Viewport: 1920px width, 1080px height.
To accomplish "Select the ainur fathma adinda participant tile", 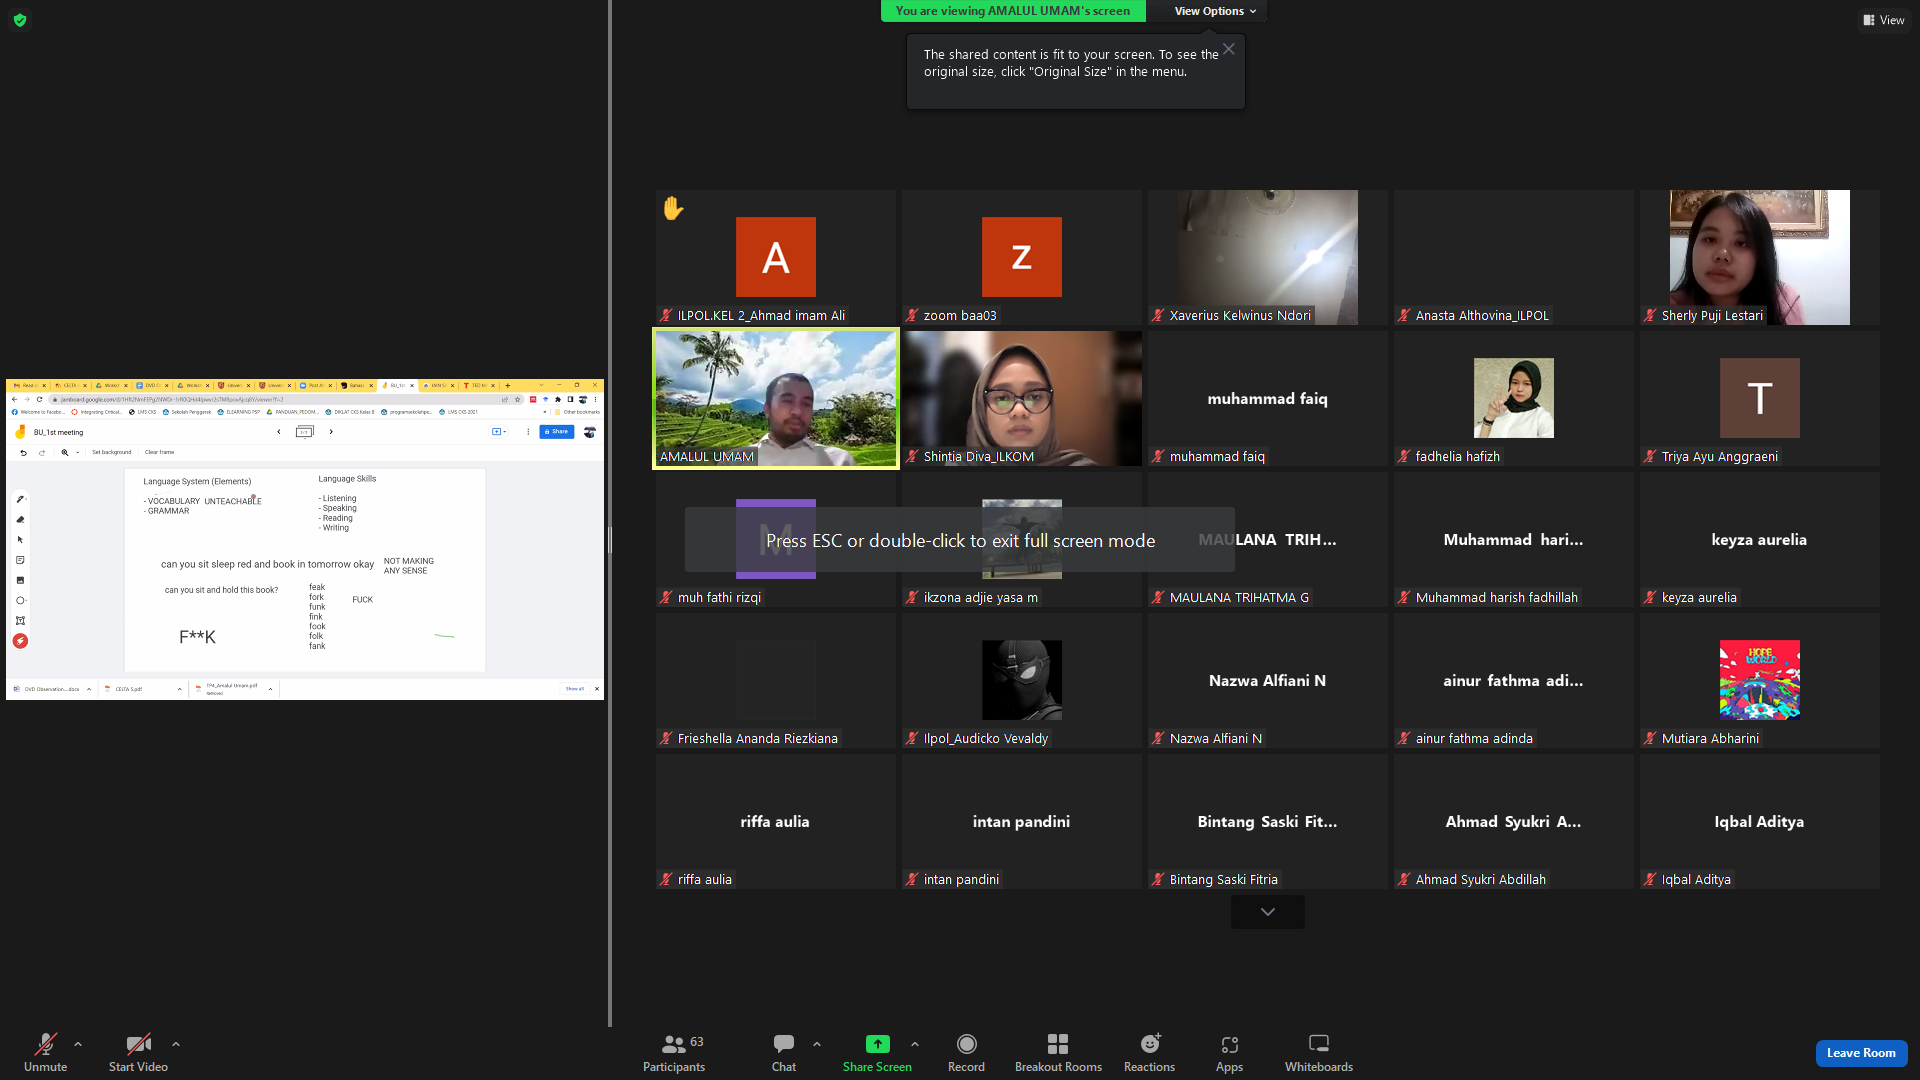I will [1514, 680].
